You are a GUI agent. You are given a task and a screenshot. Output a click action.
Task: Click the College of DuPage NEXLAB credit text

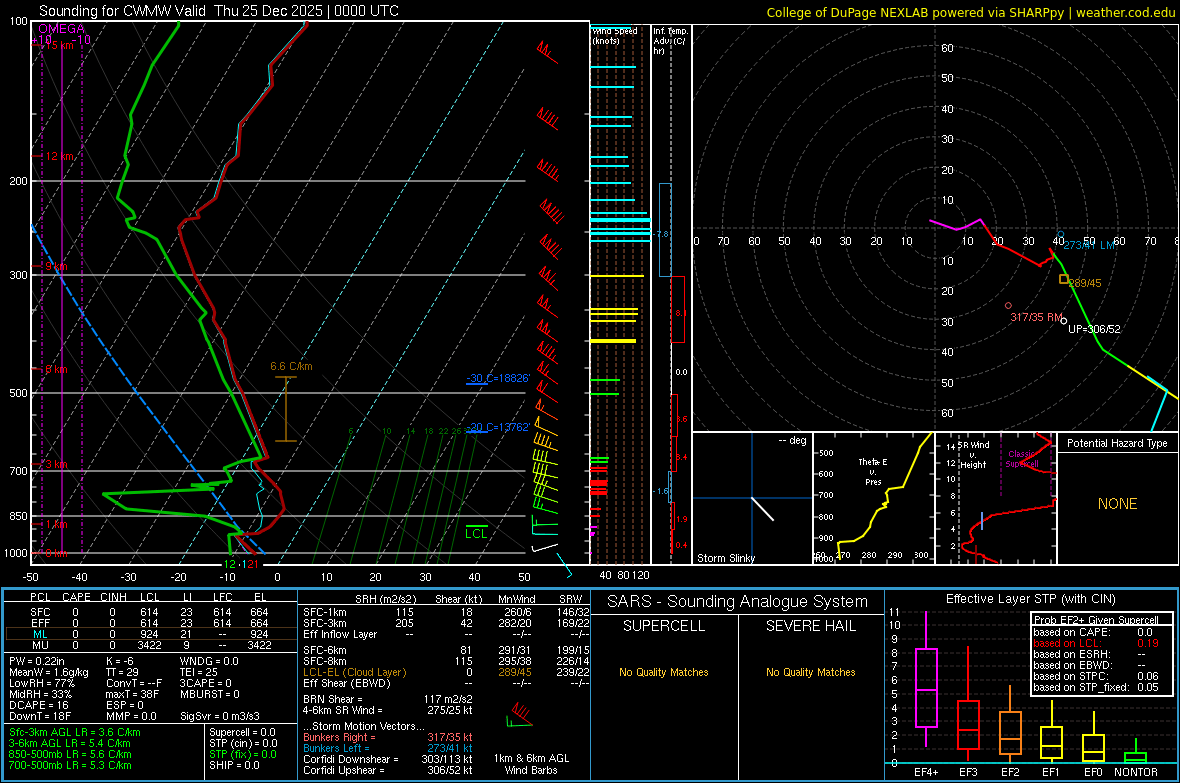point(970,12)
